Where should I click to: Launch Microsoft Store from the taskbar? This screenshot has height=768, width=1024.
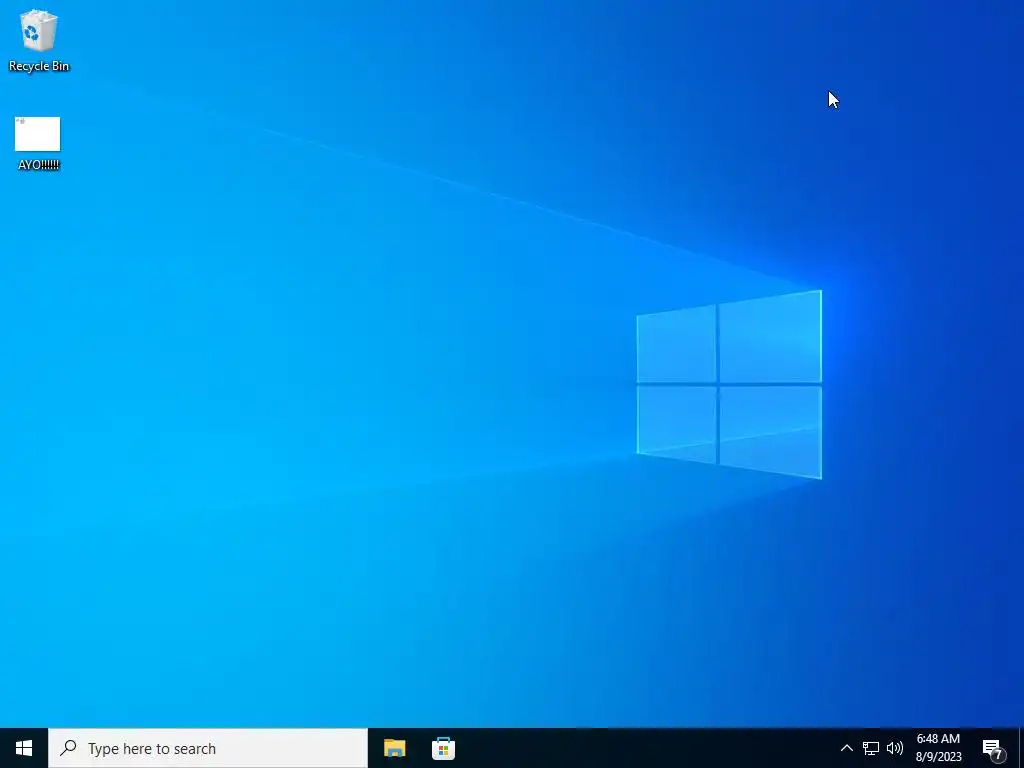(443, 748)
